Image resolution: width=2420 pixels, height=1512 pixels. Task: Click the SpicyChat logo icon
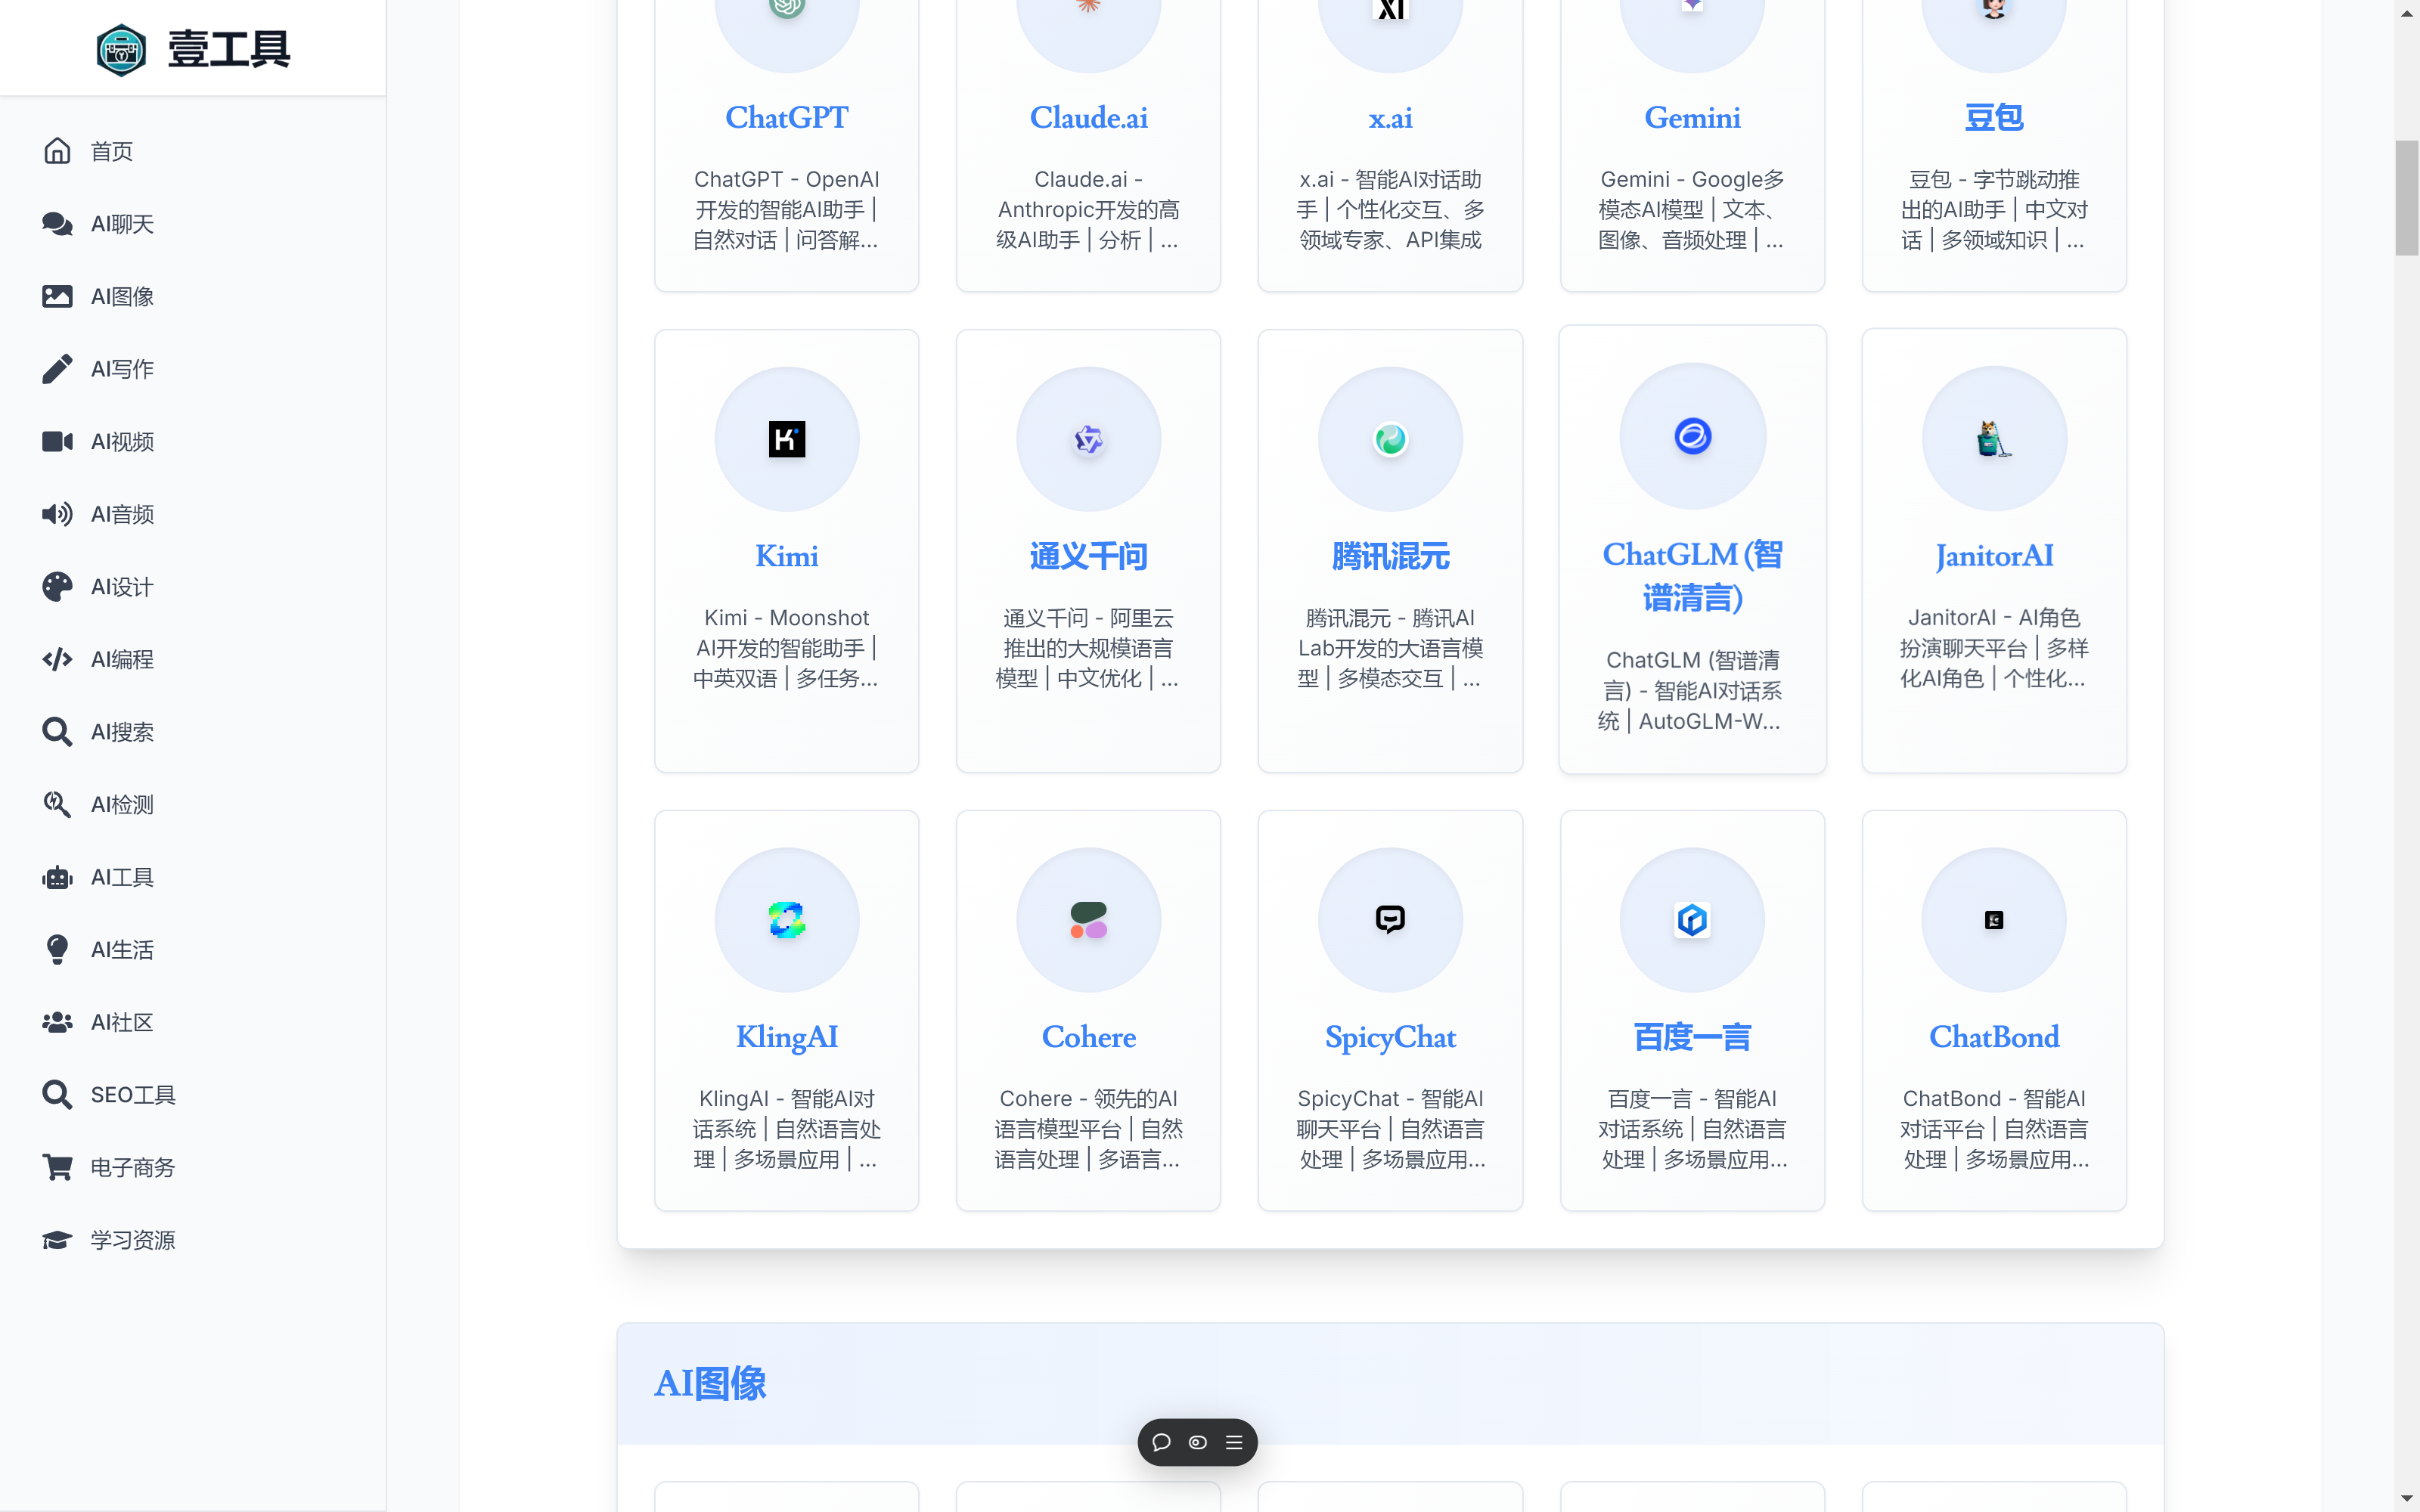point(1390,920)
